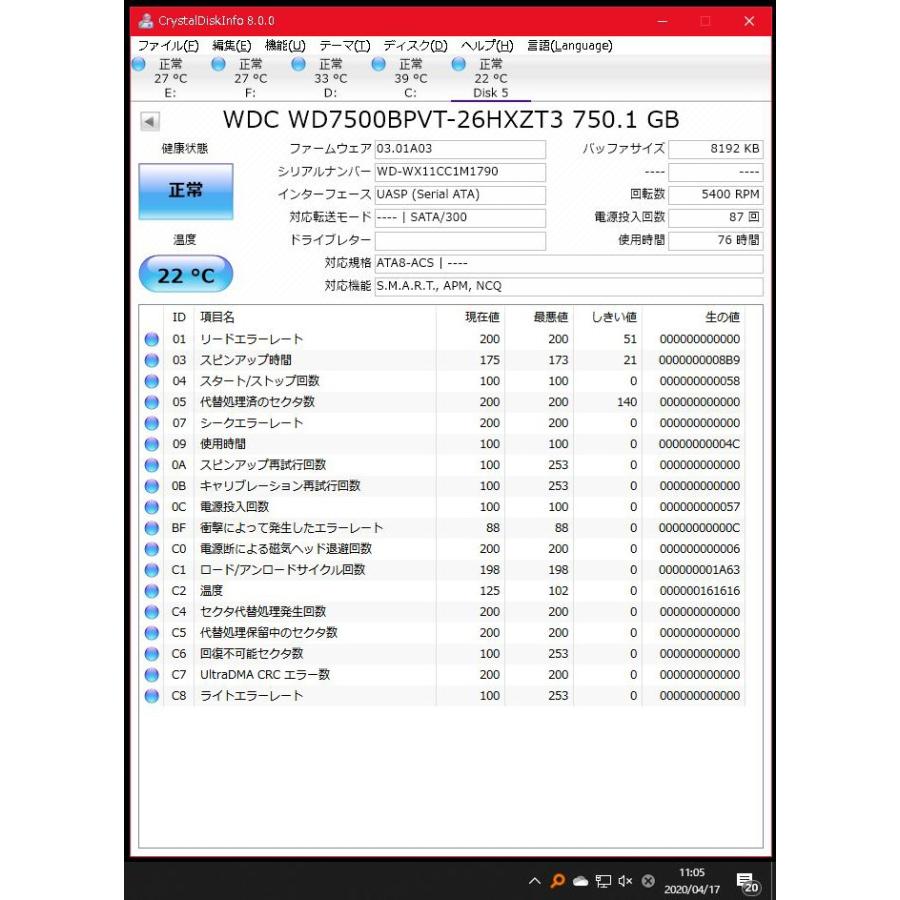Click the 現在値 column header
900x900 pixels.
pyautogui.click(x=482, y=317)
